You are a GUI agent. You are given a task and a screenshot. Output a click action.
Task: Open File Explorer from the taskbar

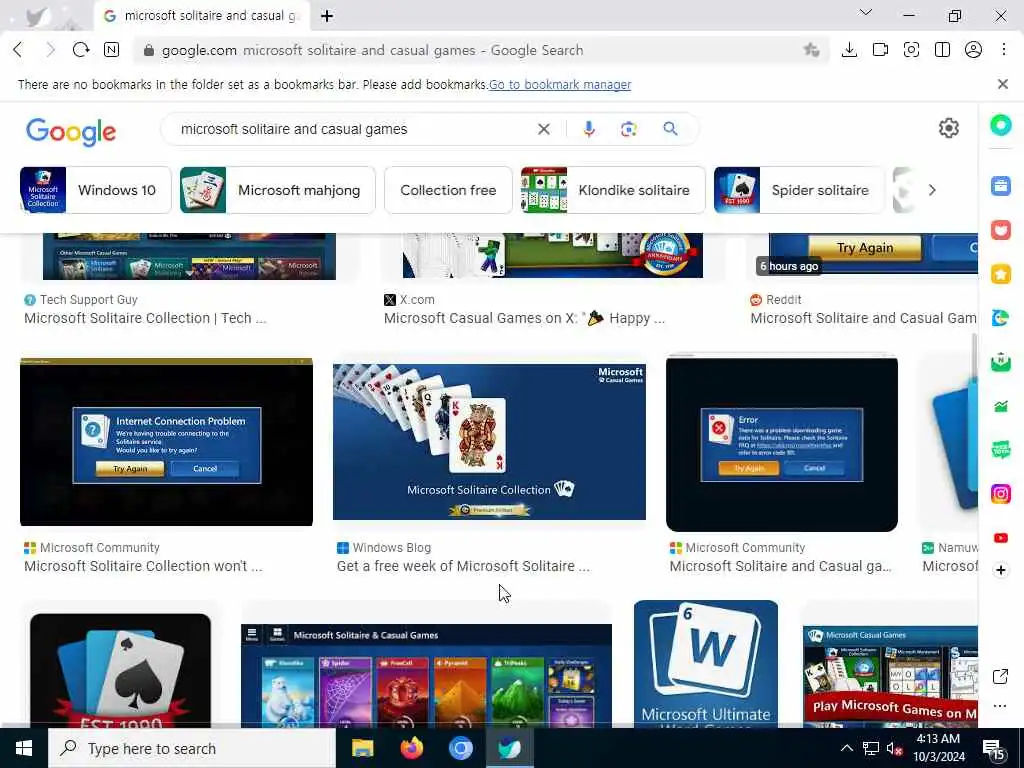tap(362, 748)
